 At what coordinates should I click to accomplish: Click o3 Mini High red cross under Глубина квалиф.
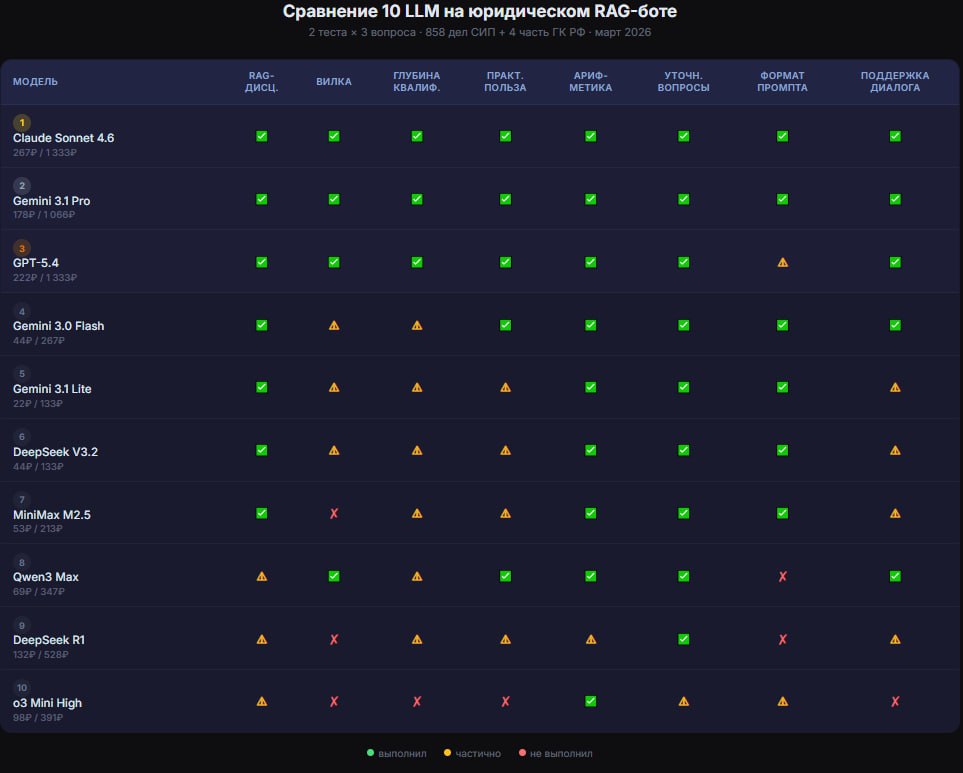[x=417, y=702]
